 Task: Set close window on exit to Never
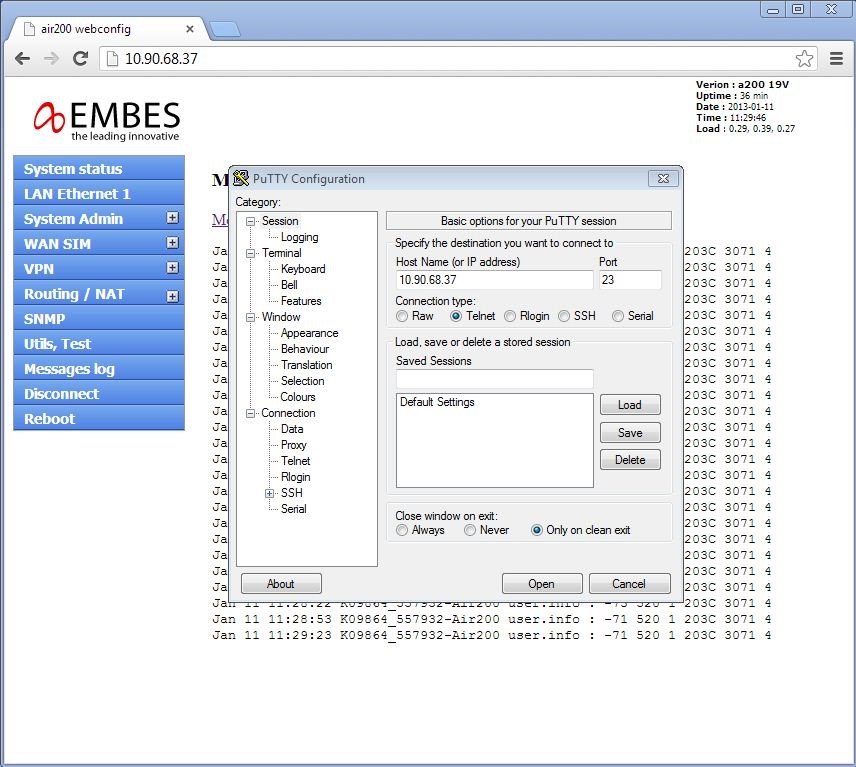(470, 530)
